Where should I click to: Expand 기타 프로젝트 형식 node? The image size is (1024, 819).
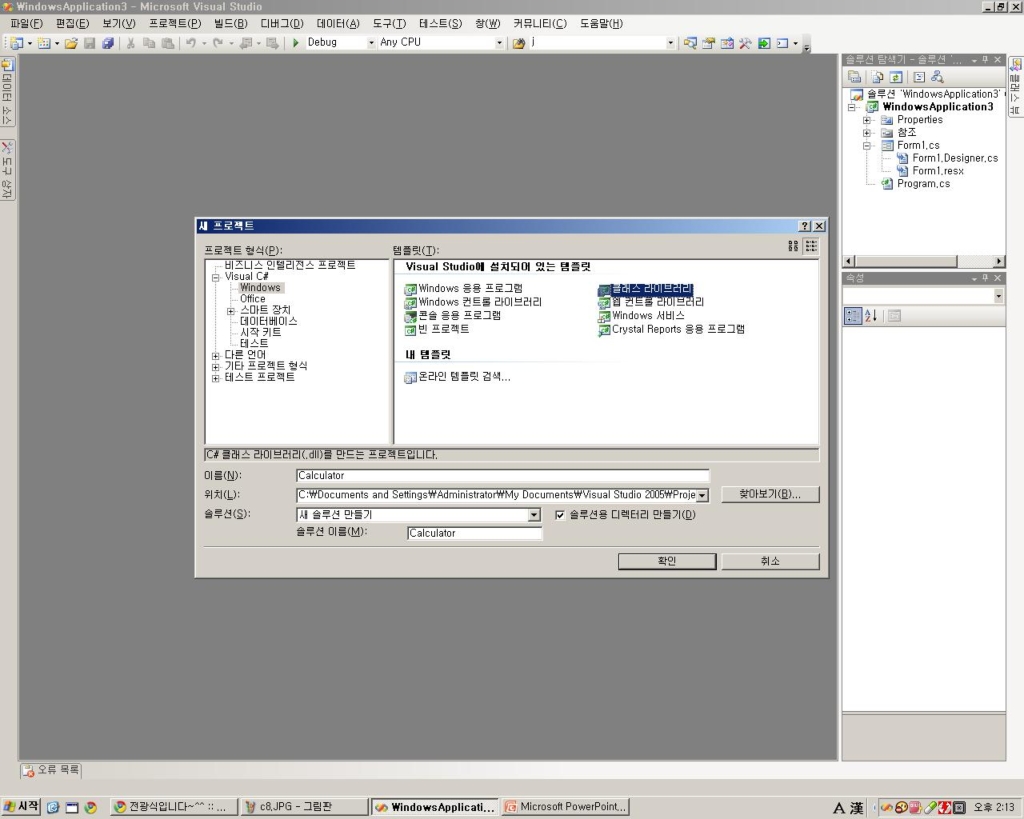coord(216,367)
